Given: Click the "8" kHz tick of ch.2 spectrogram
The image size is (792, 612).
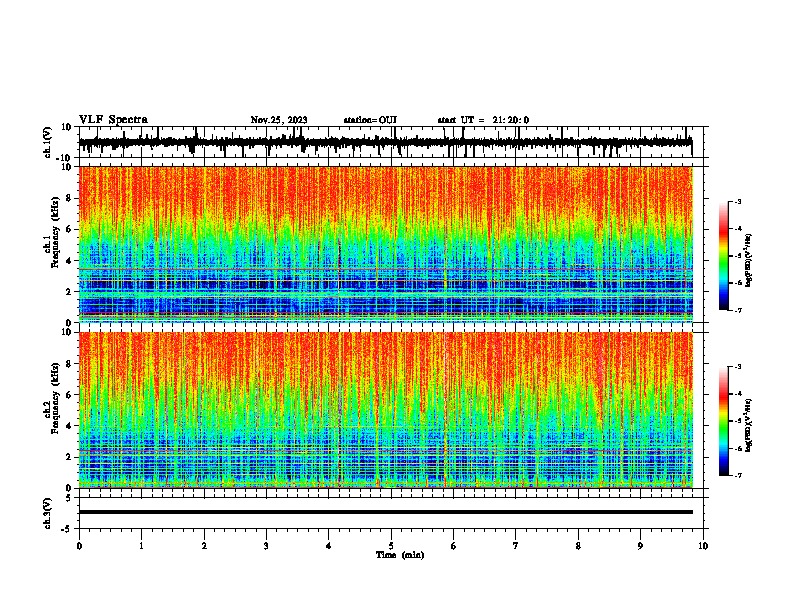Looking at the screenshot, I should 69,364.
